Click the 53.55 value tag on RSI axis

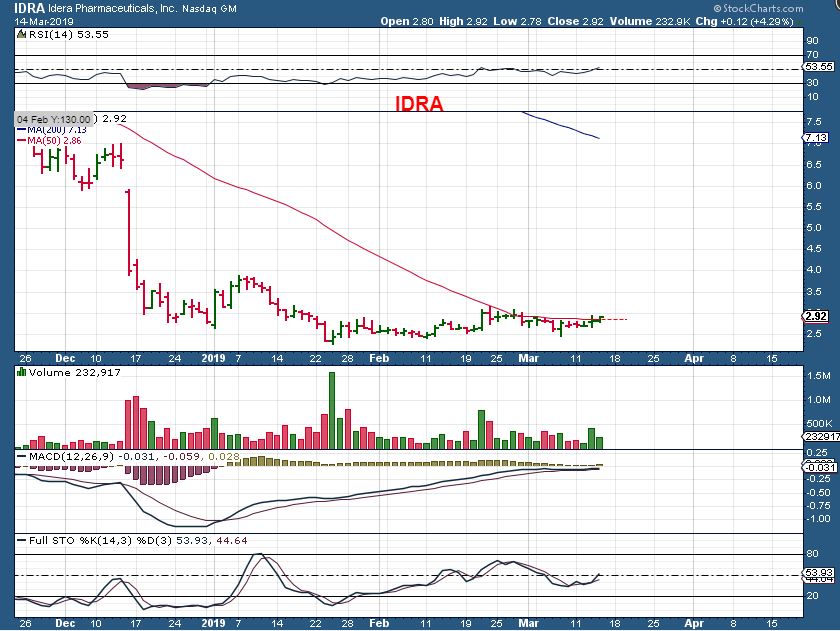point(819,67)
